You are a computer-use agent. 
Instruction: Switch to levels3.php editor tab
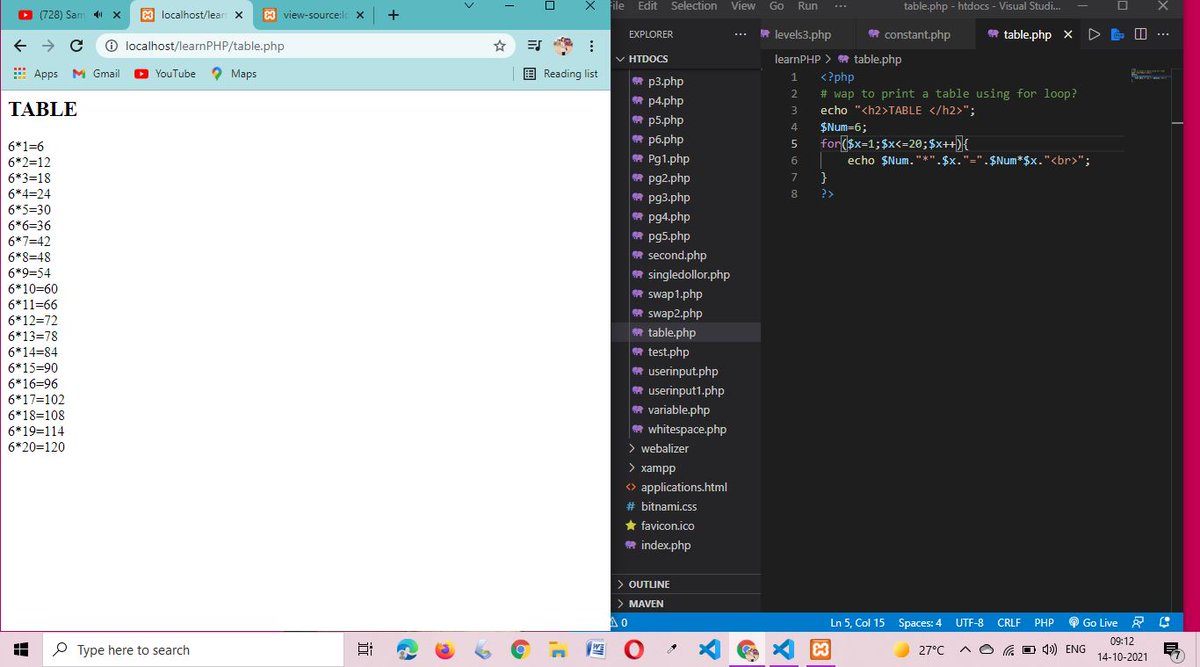802,34
